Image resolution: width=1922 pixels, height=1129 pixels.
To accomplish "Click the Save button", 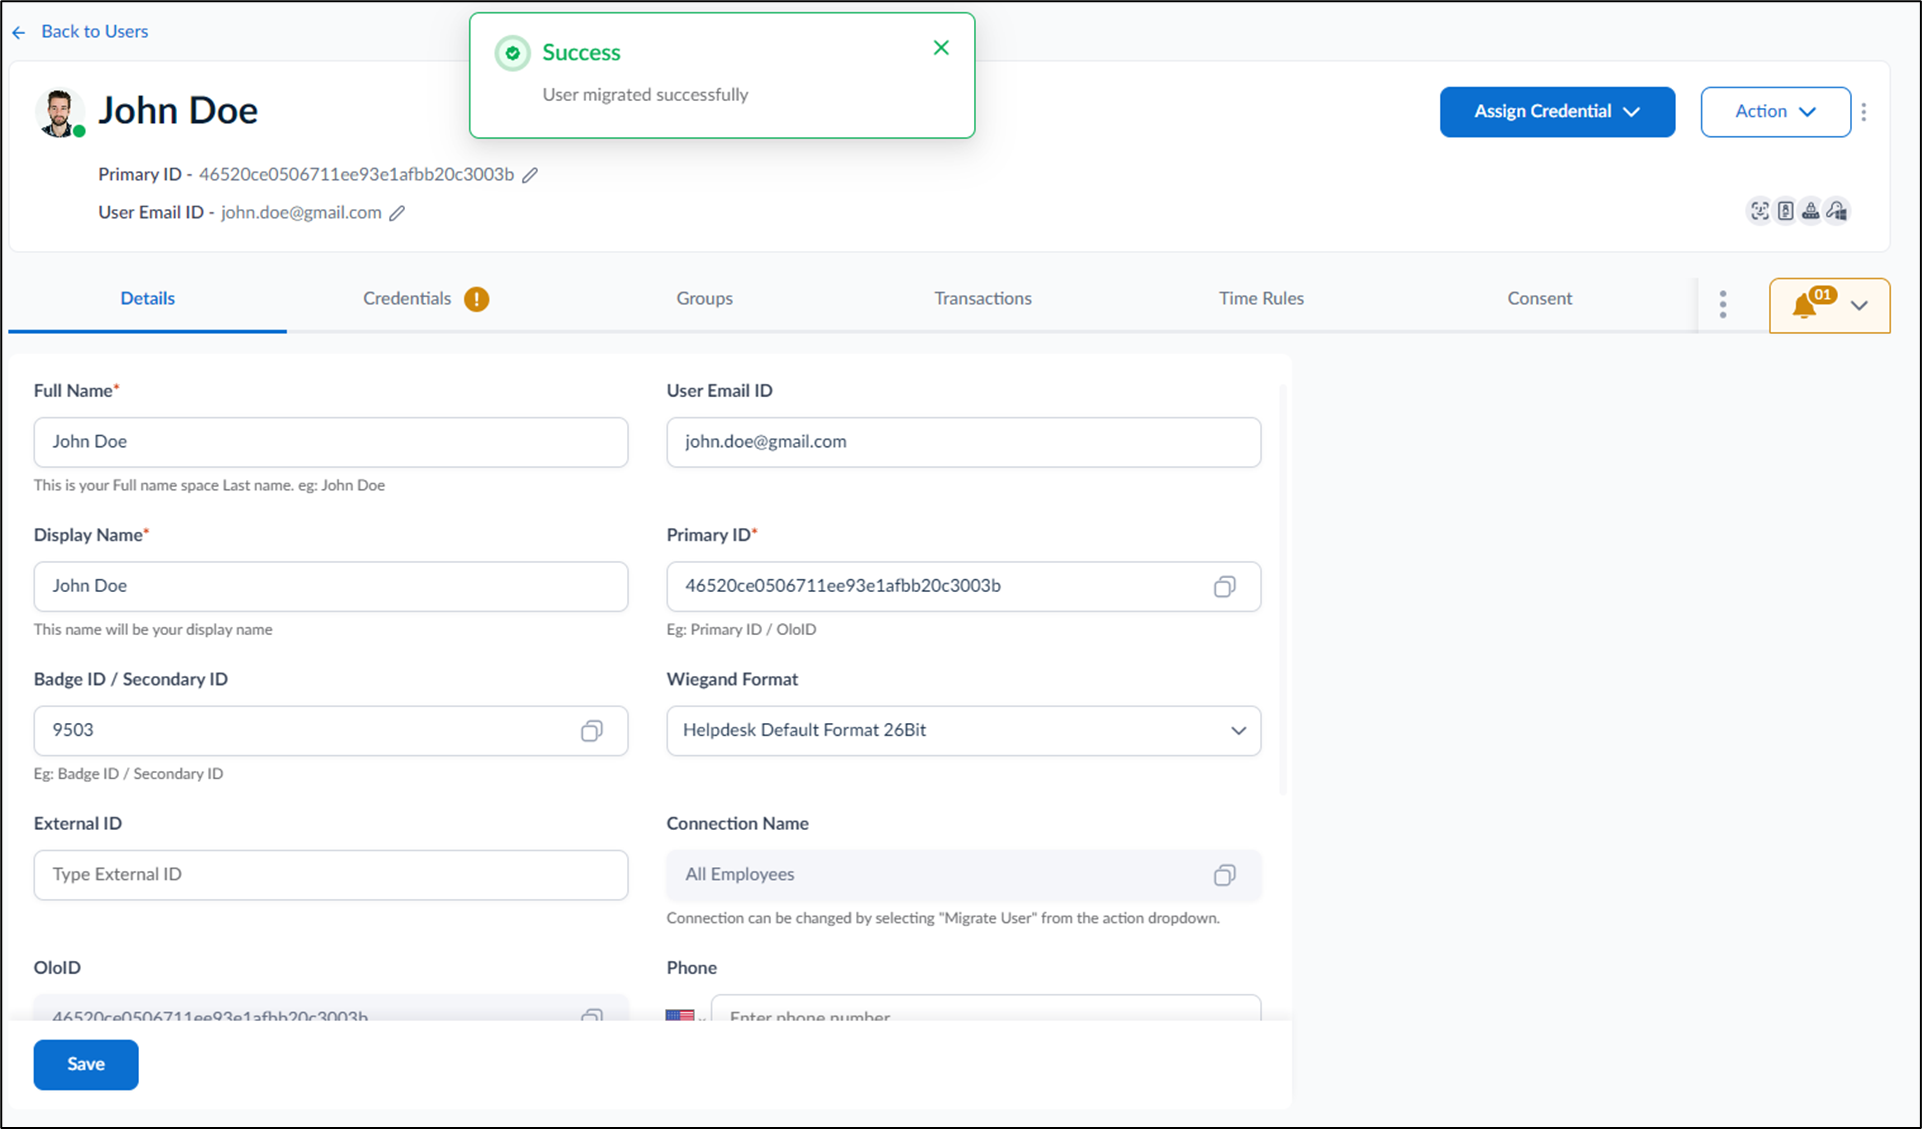I will coord(86,1065).
